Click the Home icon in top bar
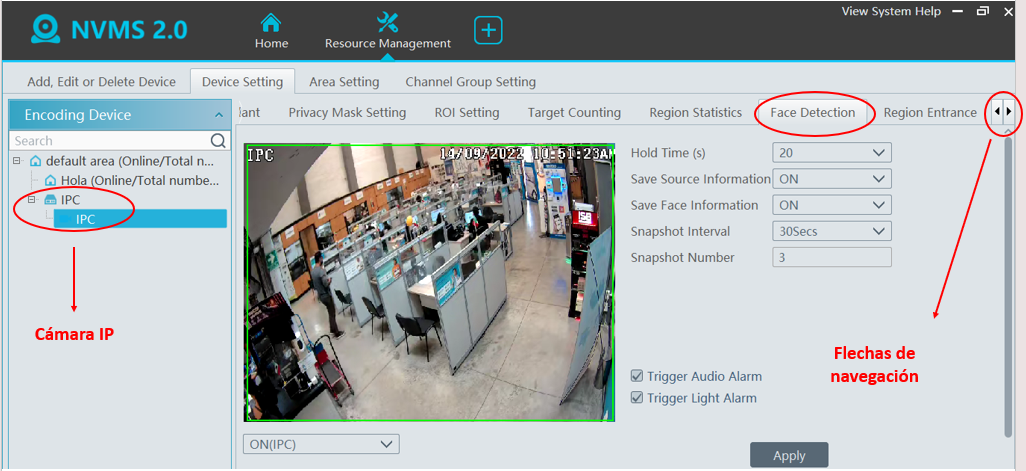 [271, 23]
